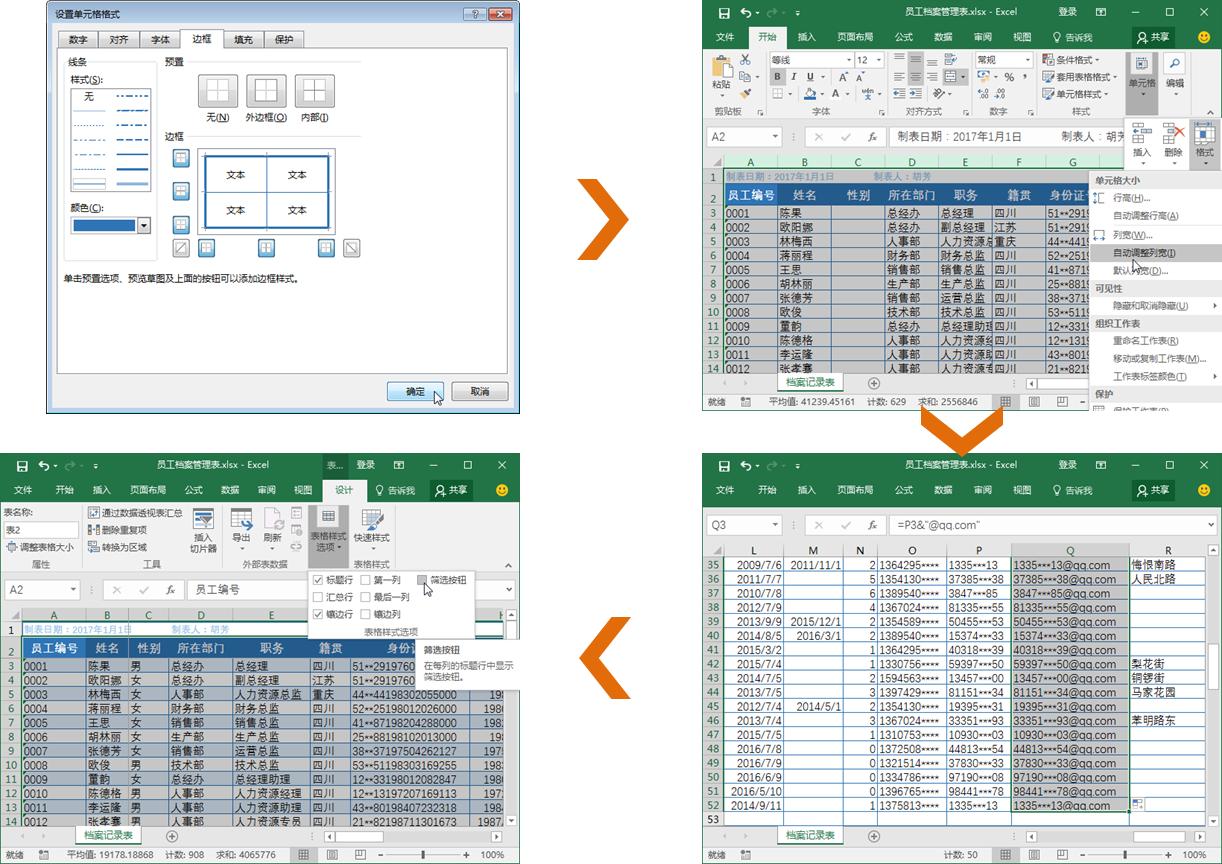Open the 颜色 border color dropdown
The width and height of the screenshot is (1222, 864).
pyautogui.click(x=143, y=226)
